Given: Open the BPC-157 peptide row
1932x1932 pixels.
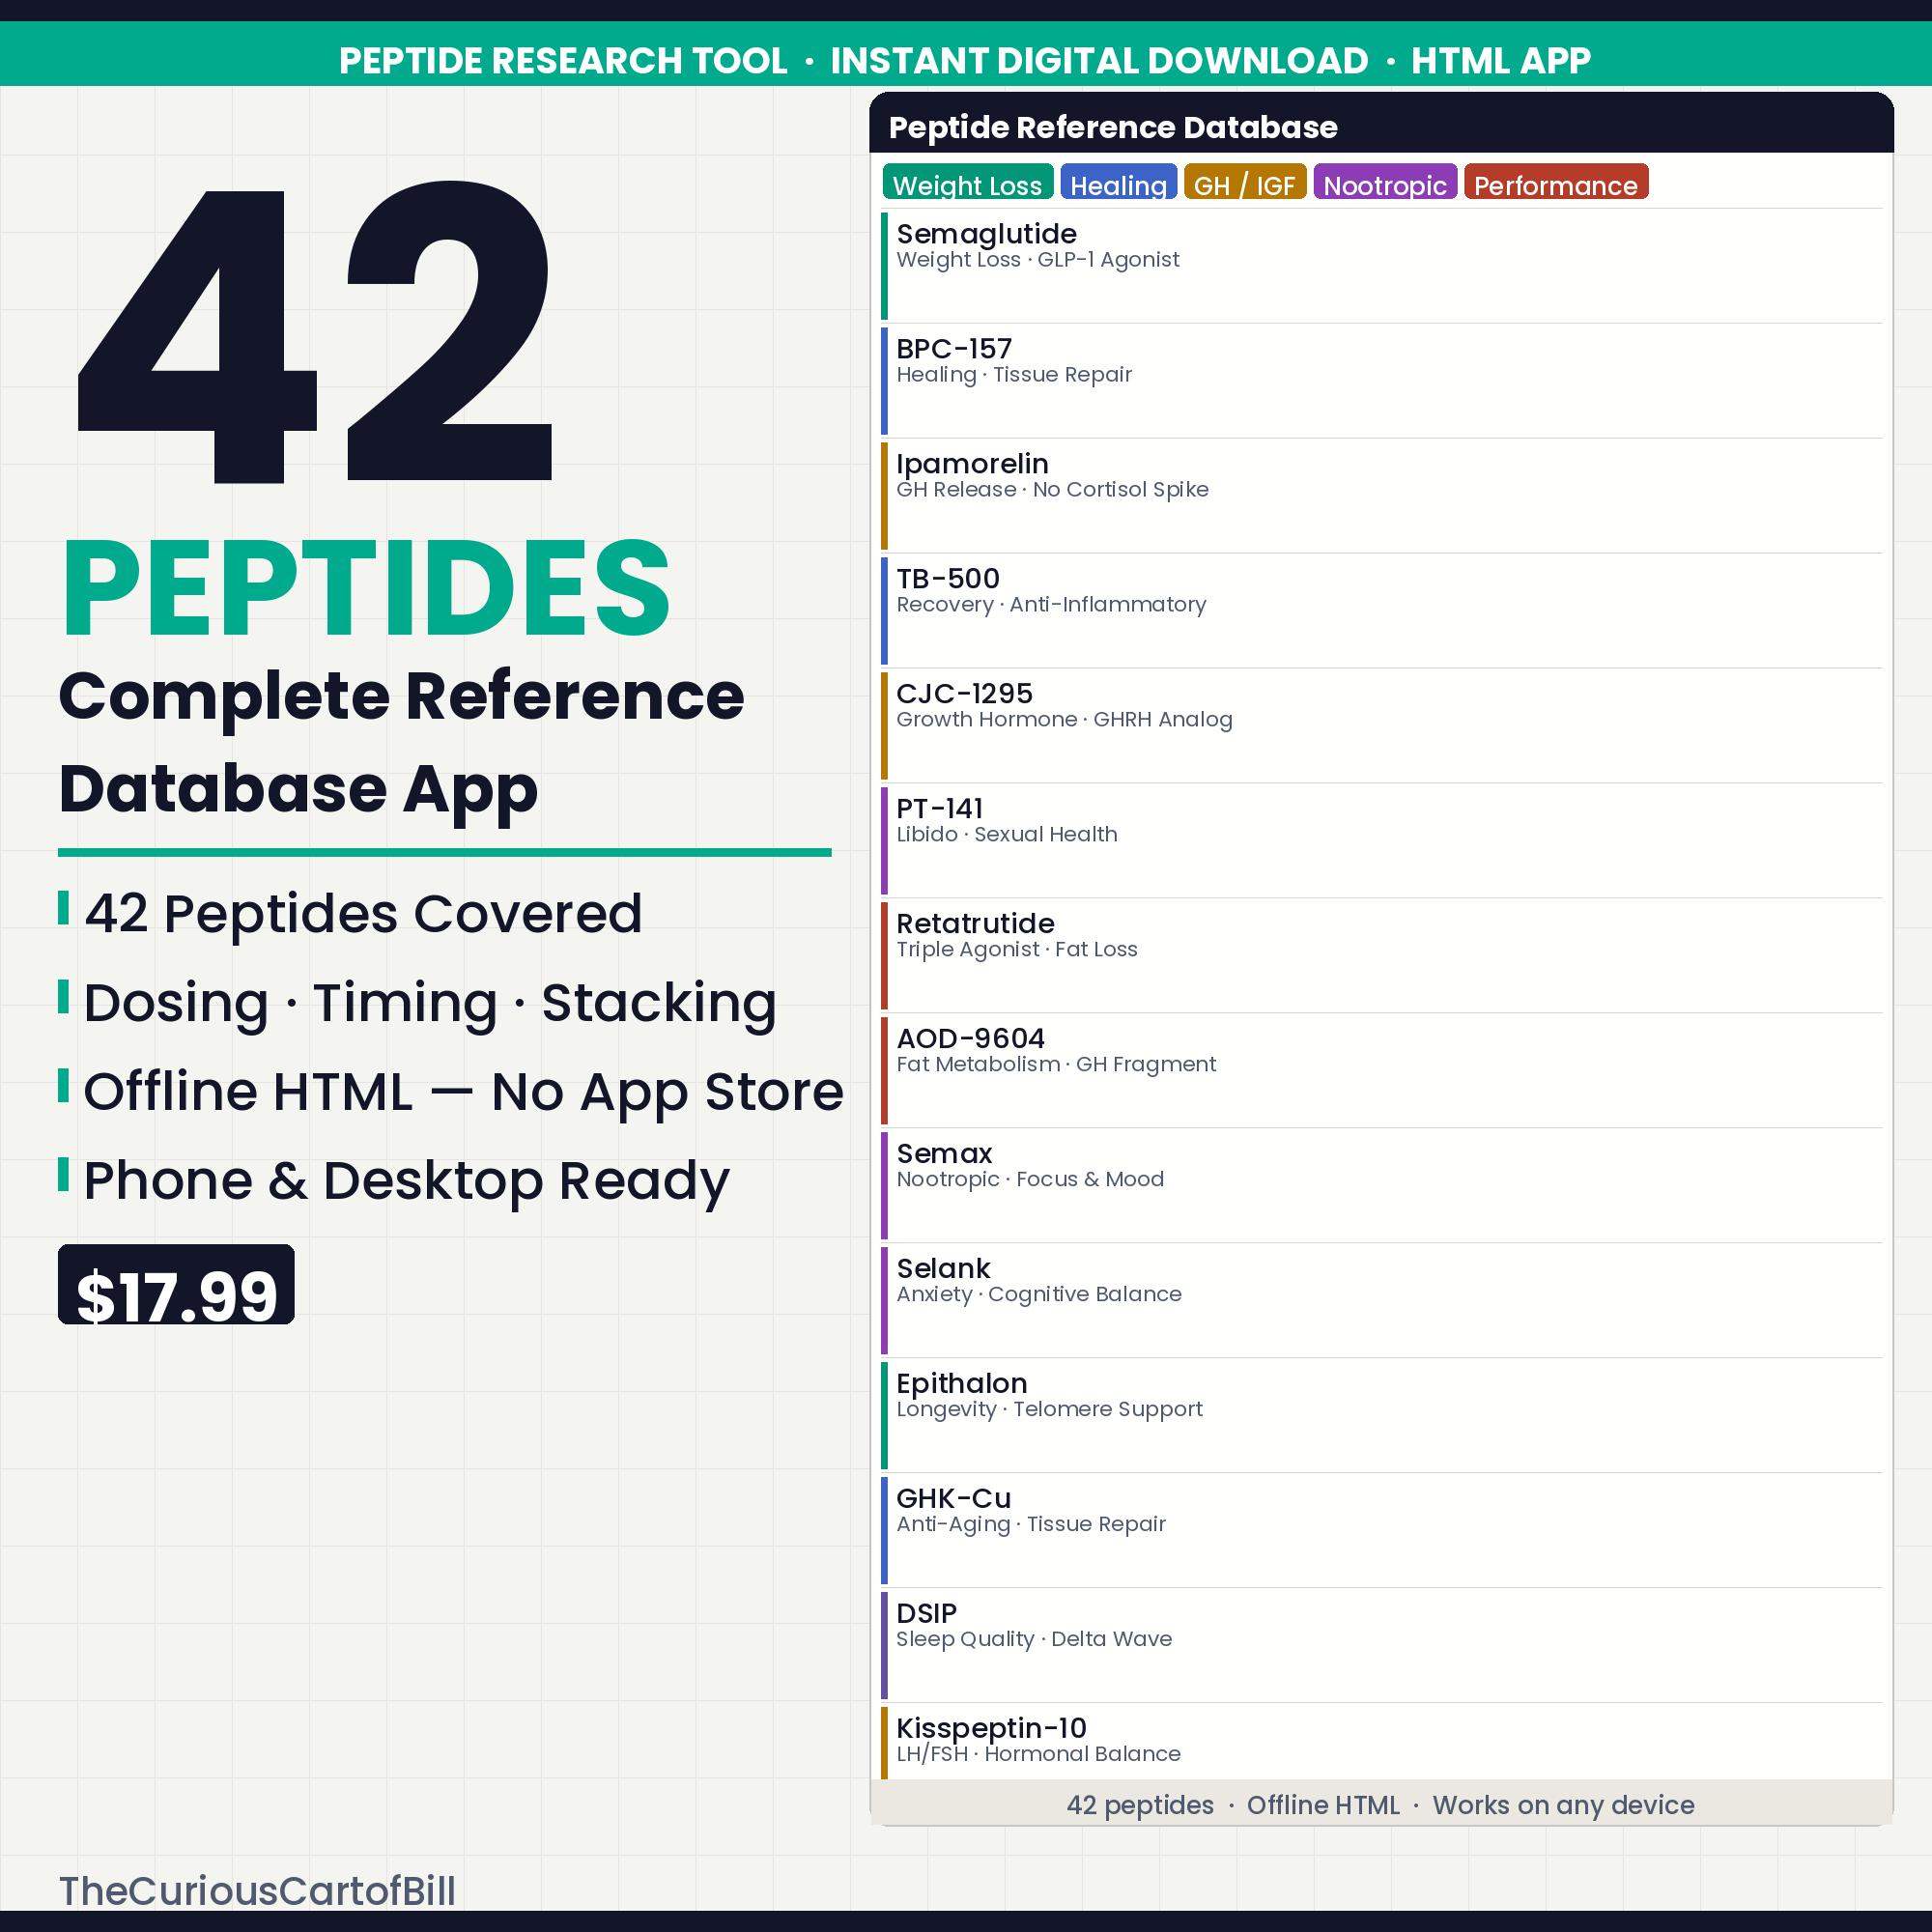Looking at the screenshot, I should point(1381,381).
